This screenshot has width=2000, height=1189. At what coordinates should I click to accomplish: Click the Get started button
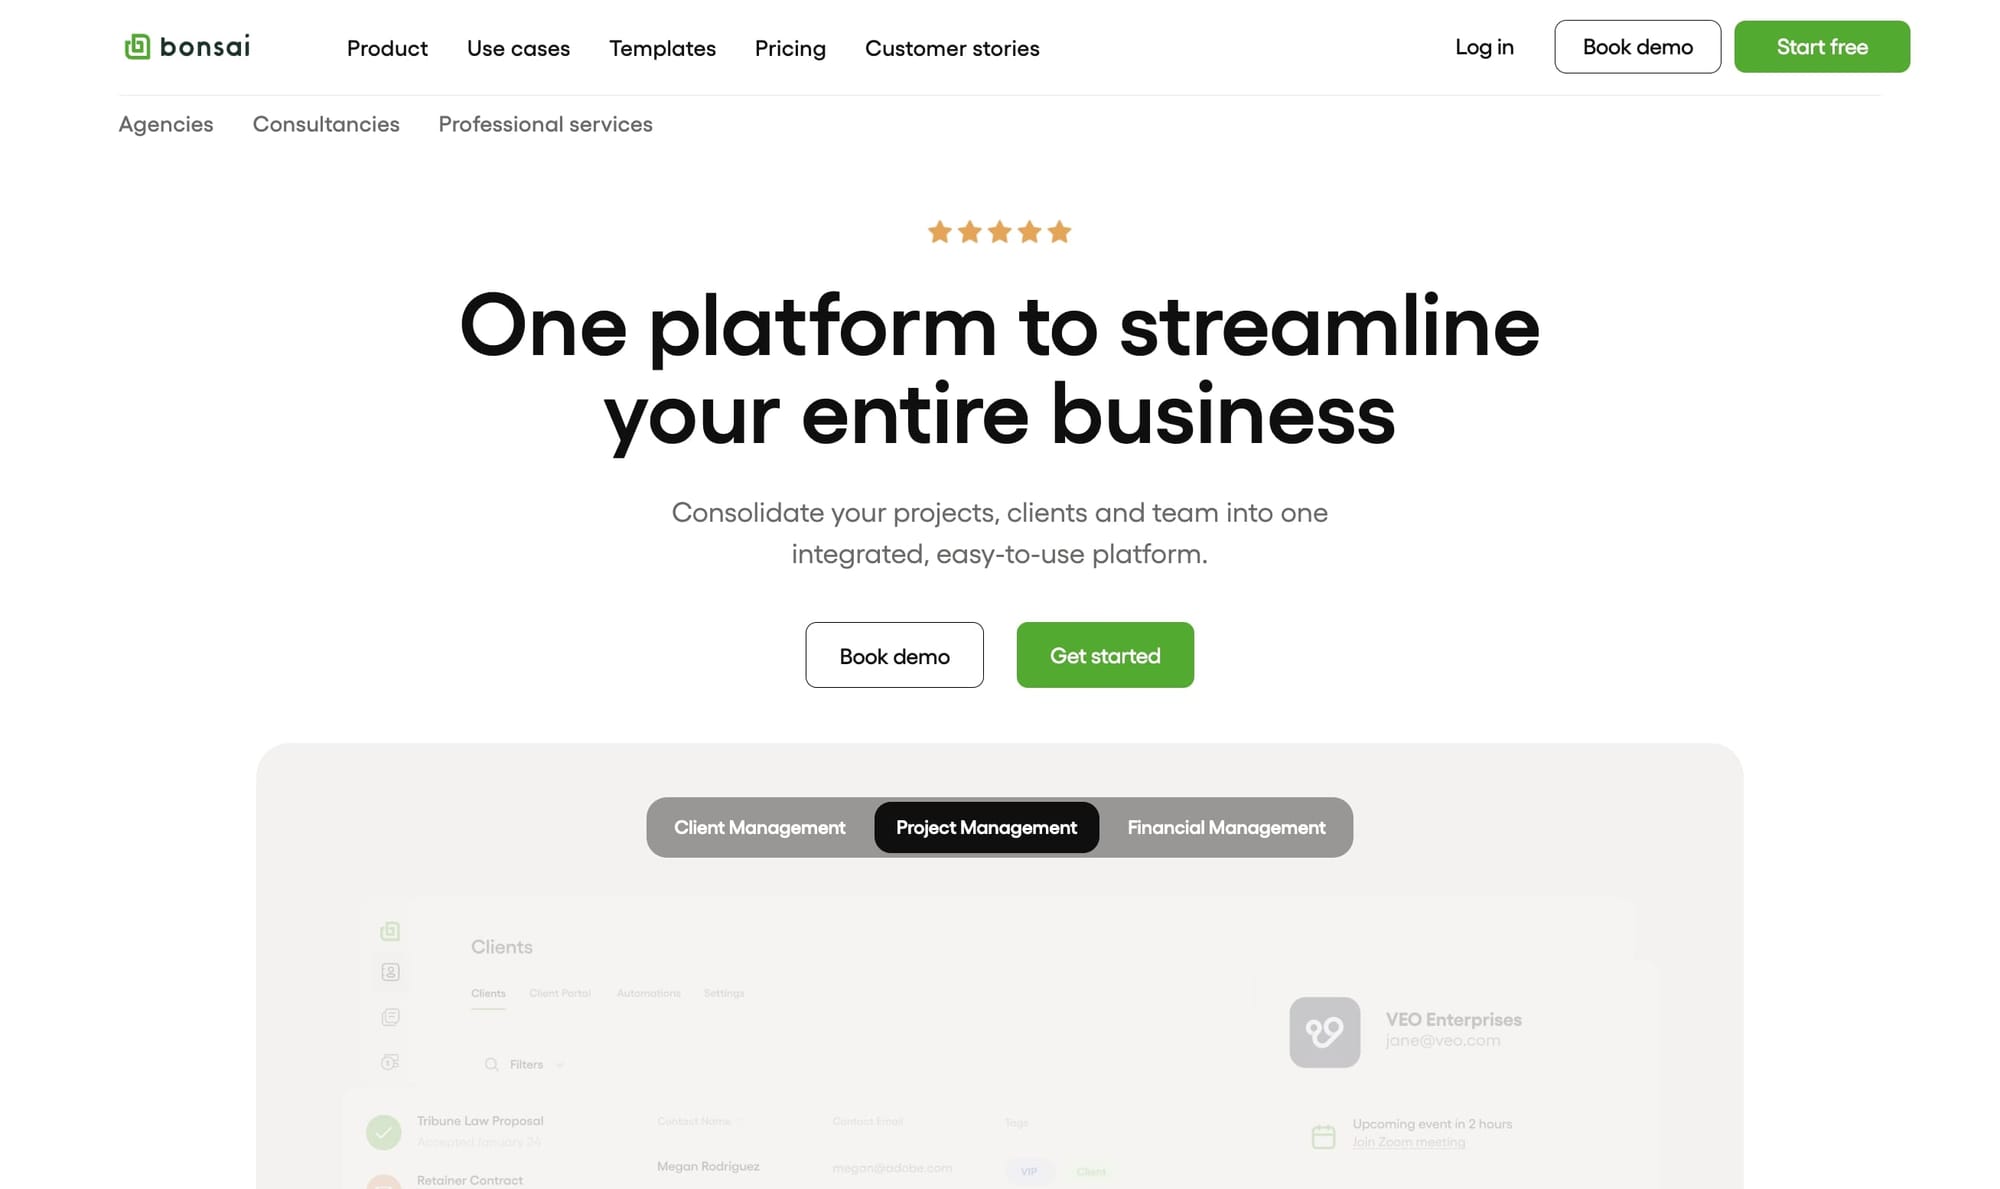point(1105,654)
